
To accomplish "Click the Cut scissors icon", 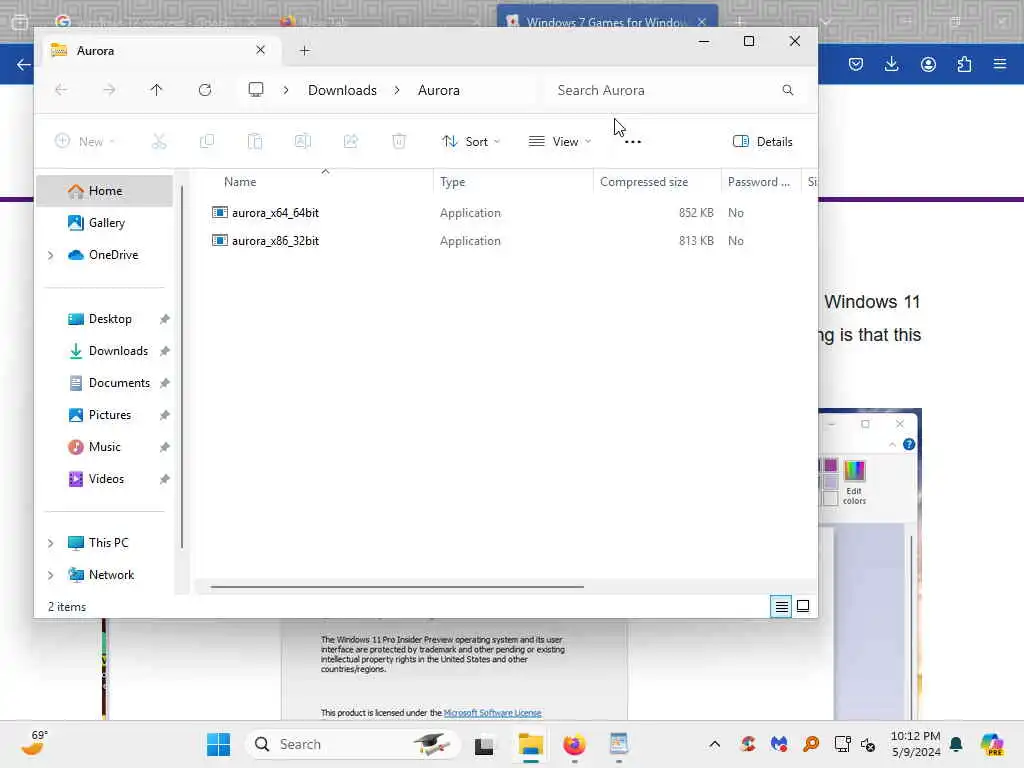I will pyautogui.click(x=159, y=141).
